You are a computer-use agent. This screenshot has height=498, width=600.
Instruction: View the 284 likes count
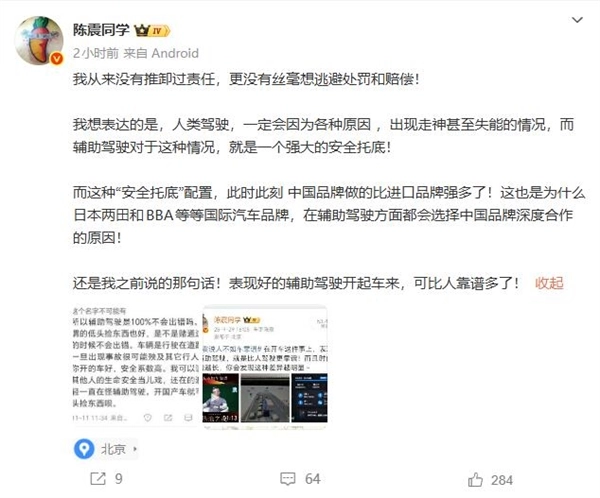coord(502,480)
